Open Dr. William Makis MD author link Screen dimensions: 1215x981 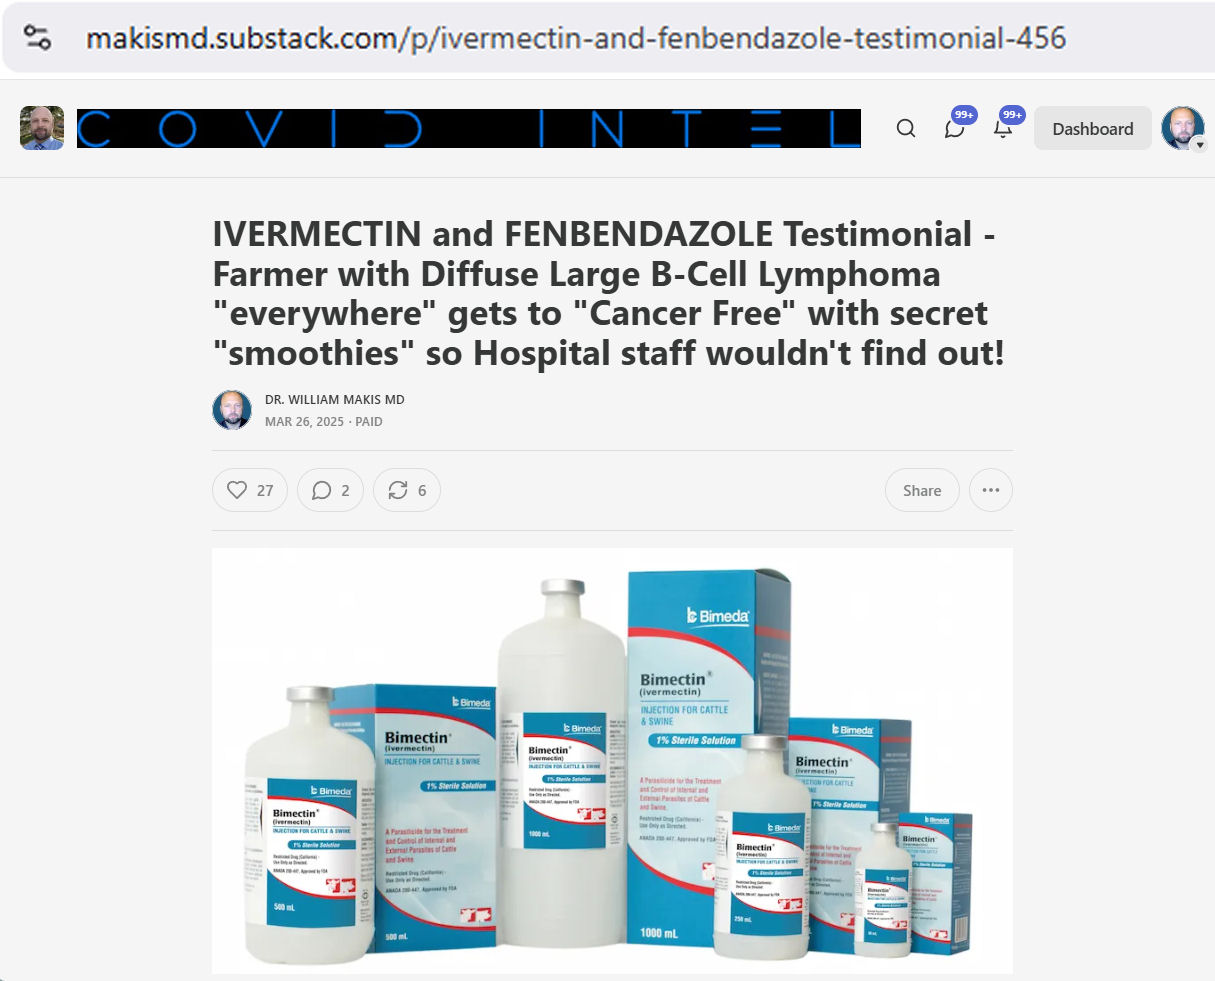(x=335, y=399)
